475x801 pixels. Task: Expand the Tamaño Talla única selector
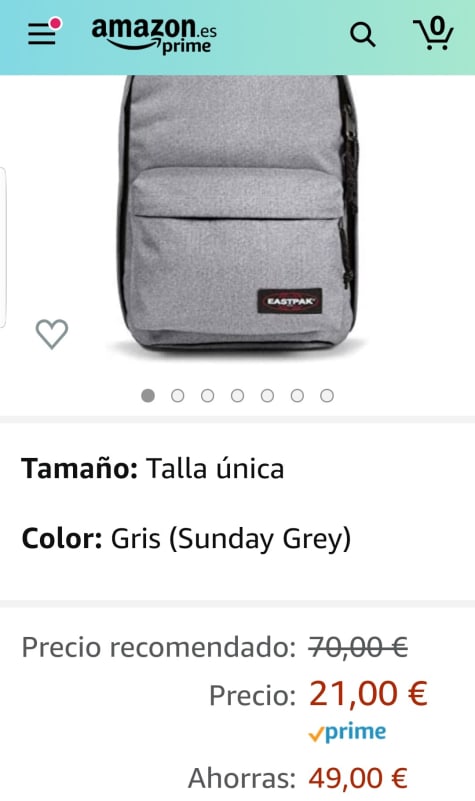(x=238, y=468)
